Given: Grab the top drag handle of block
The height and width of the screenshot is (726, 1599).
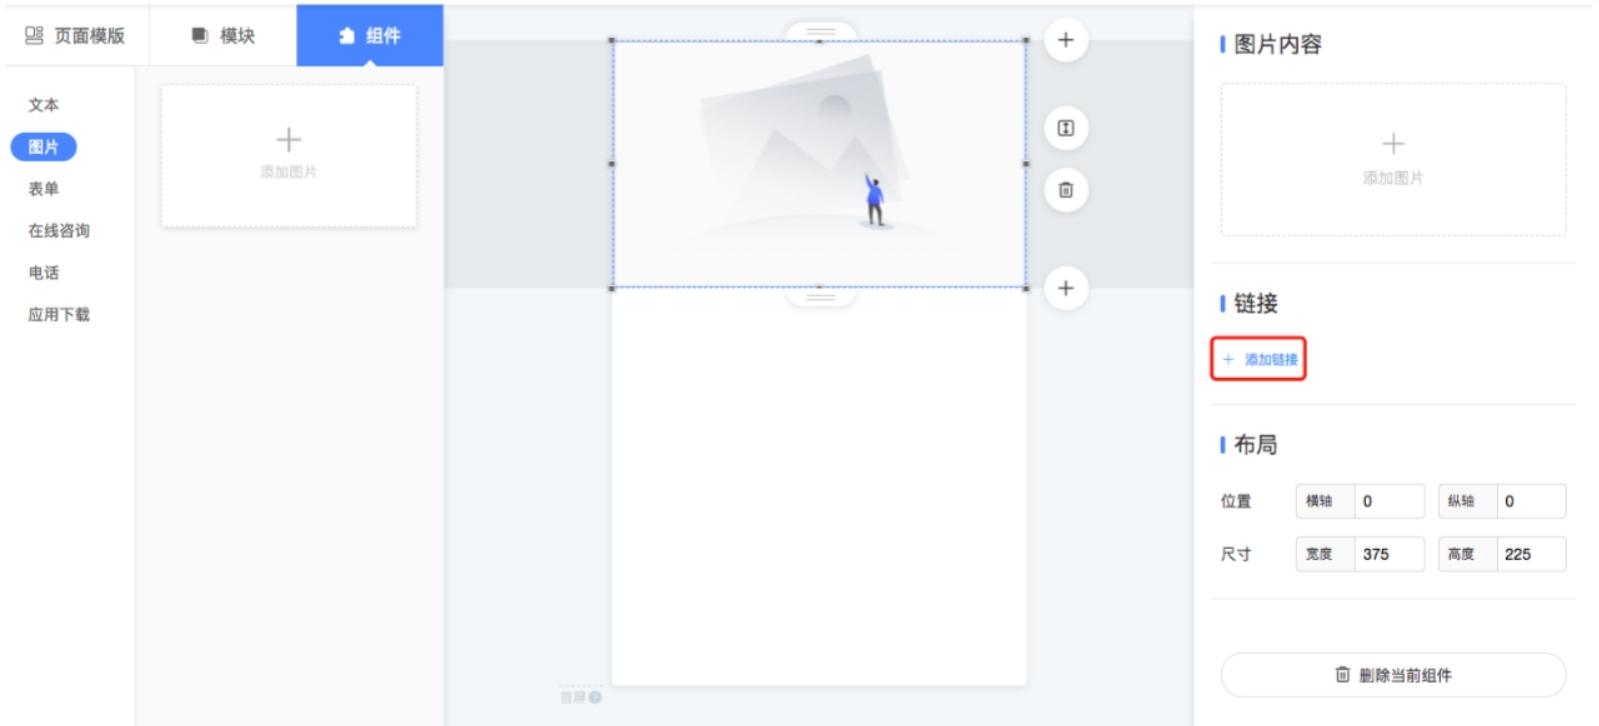Looking at the screenshot, I should [821, 32].
